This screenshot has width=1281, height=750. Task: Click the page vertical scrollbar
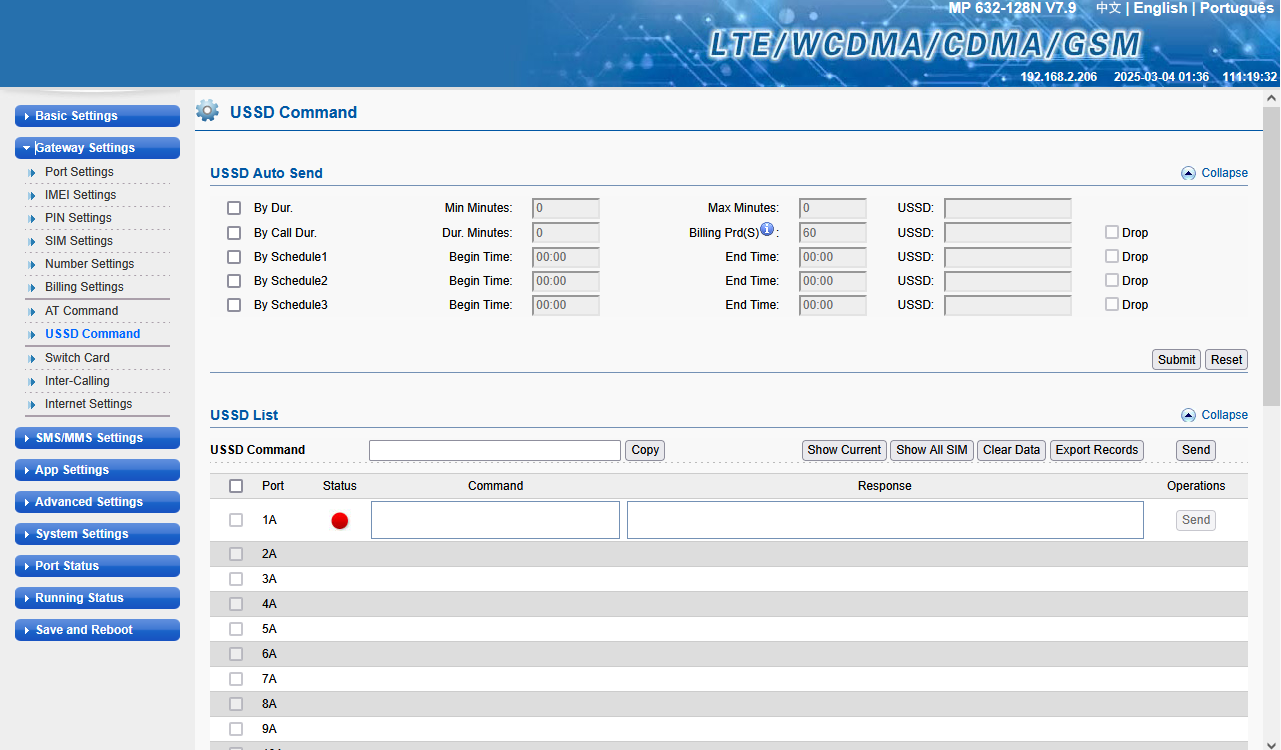pos(1271,255)
